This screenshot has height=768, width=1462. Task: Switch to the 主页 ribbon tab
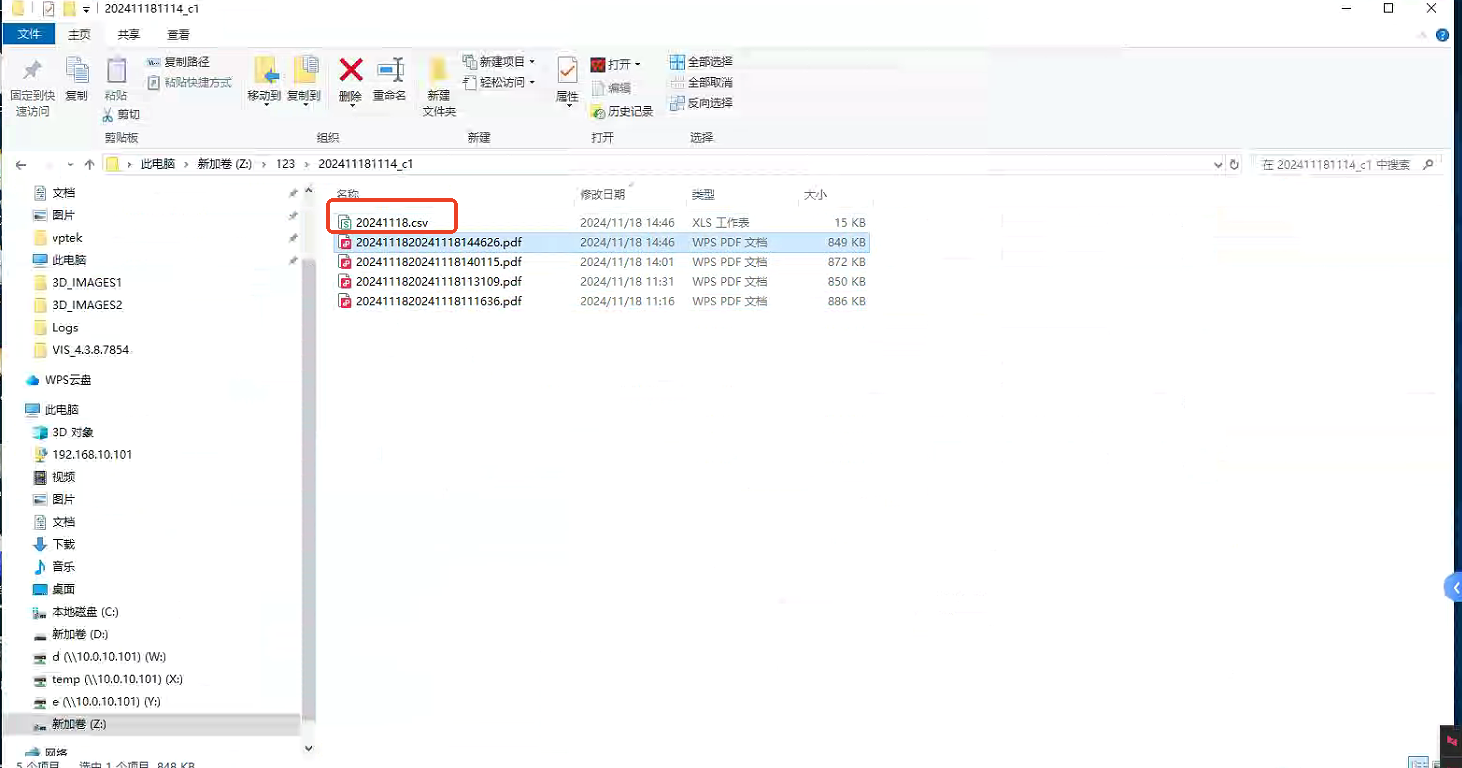79,34
